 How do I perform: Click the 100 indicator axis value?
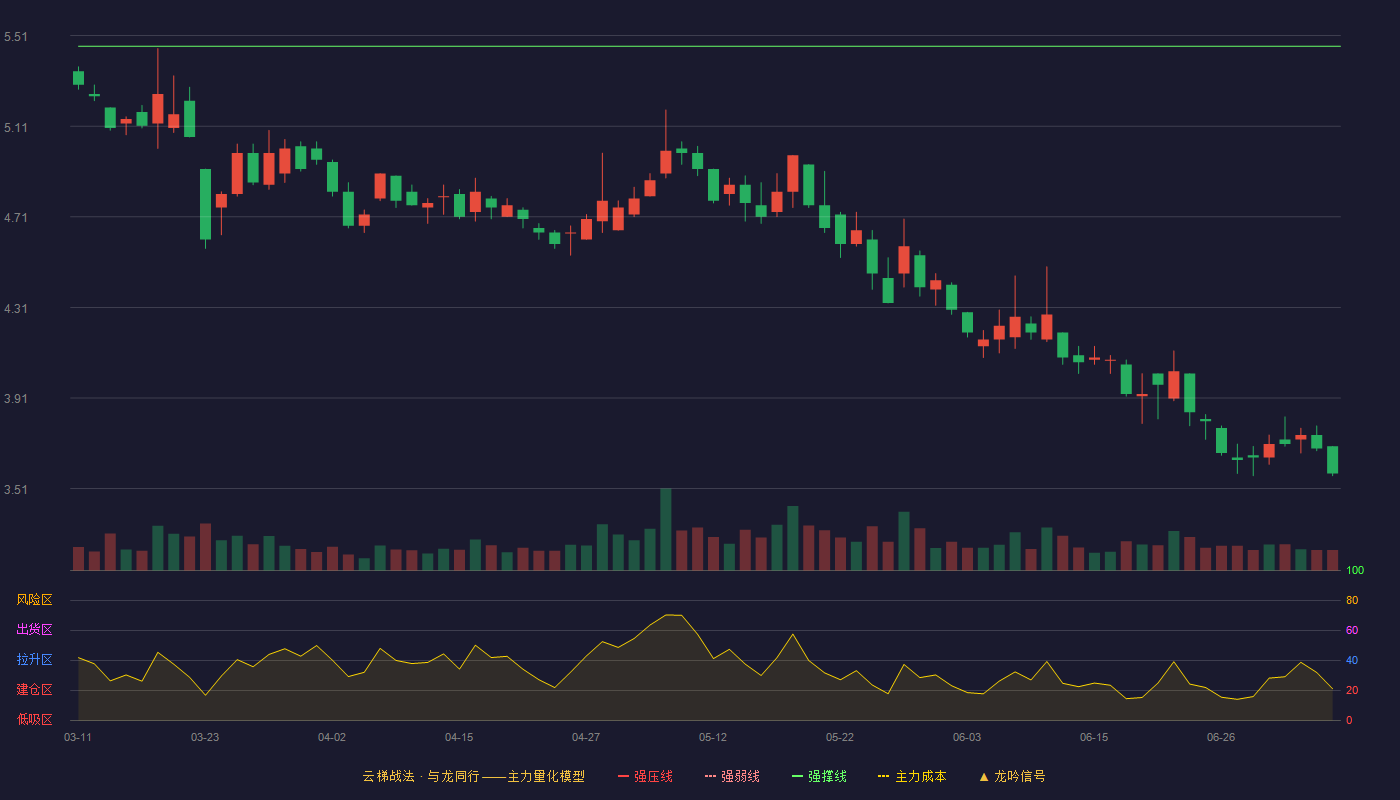click(x=1355, y=571)
